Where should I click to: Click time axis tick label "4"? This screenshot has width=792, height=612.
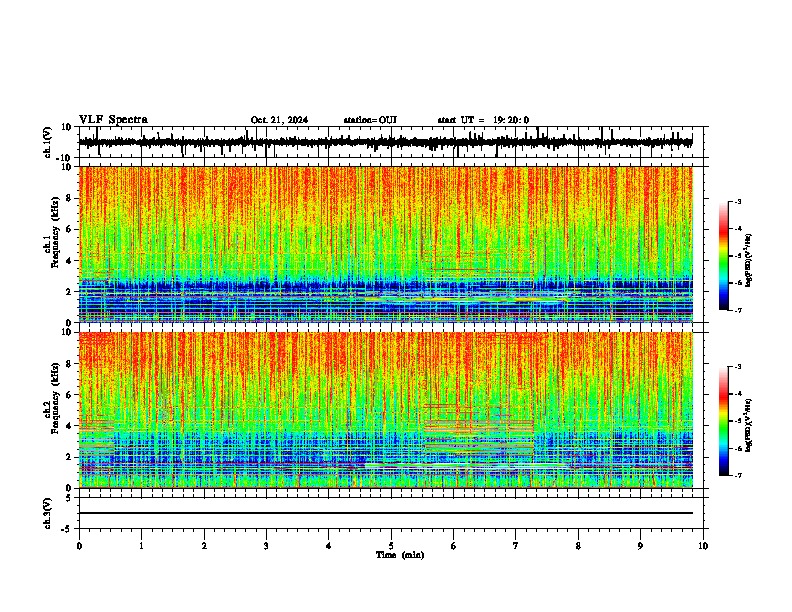click(329, 546)
